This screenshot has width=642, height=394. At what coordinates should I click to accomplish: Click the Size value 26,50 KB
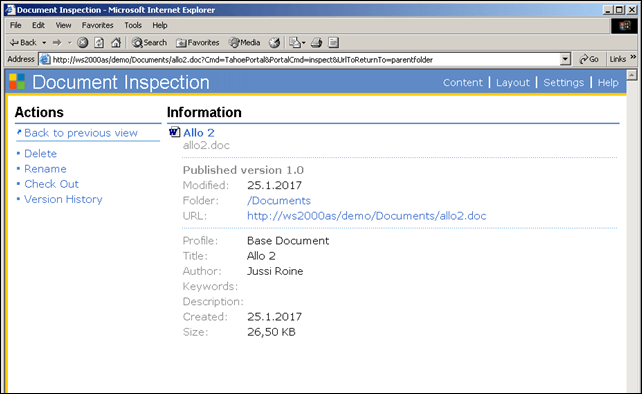pyautogui.click(x=271, y=332)
